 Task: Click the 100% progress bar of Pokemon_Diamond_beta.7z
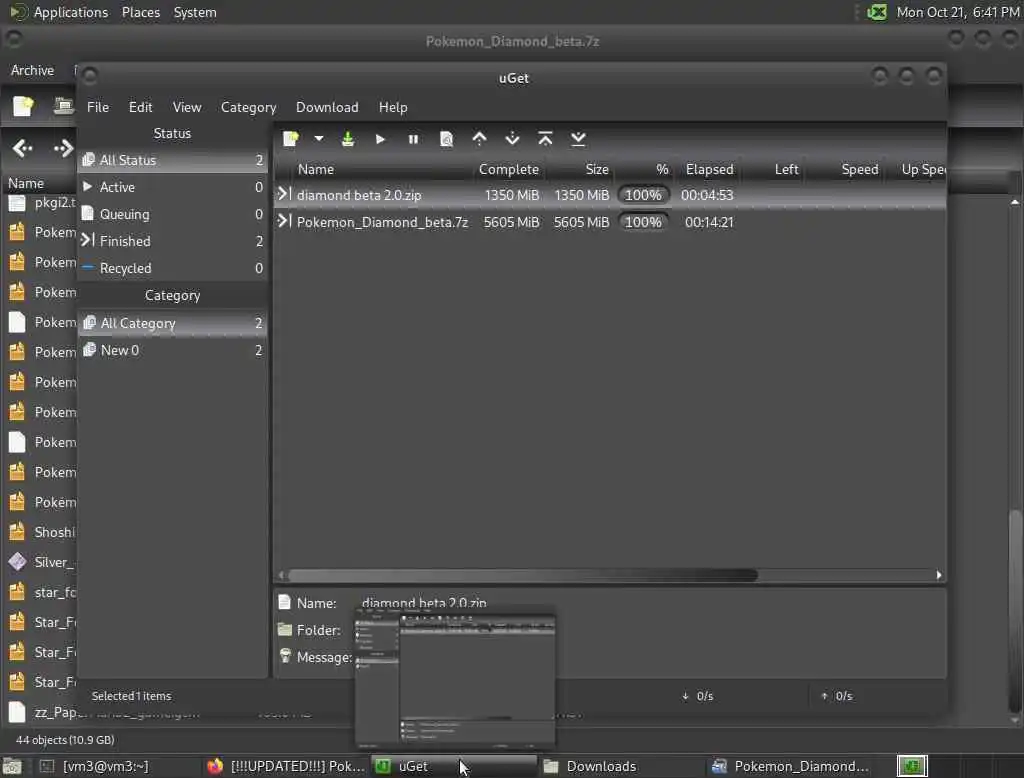point(643,222)
